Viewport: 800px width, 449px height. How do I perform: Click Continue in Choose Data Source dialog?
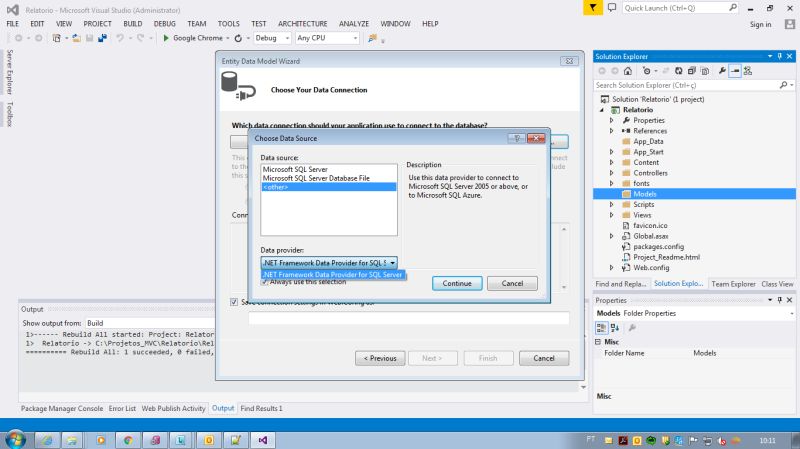tap(457, 283)
